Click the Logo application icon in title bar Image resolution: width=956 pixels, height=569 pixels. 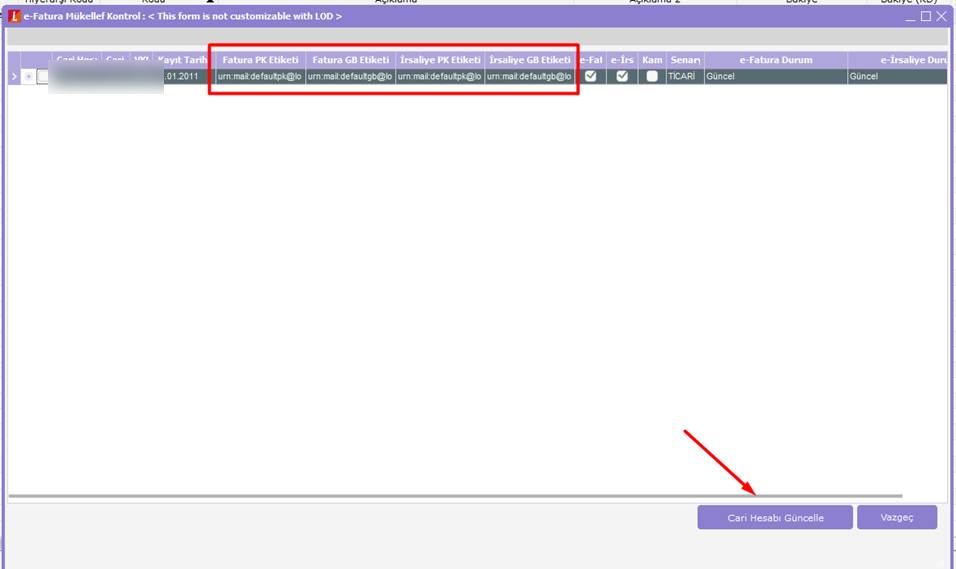coord(13,16)
